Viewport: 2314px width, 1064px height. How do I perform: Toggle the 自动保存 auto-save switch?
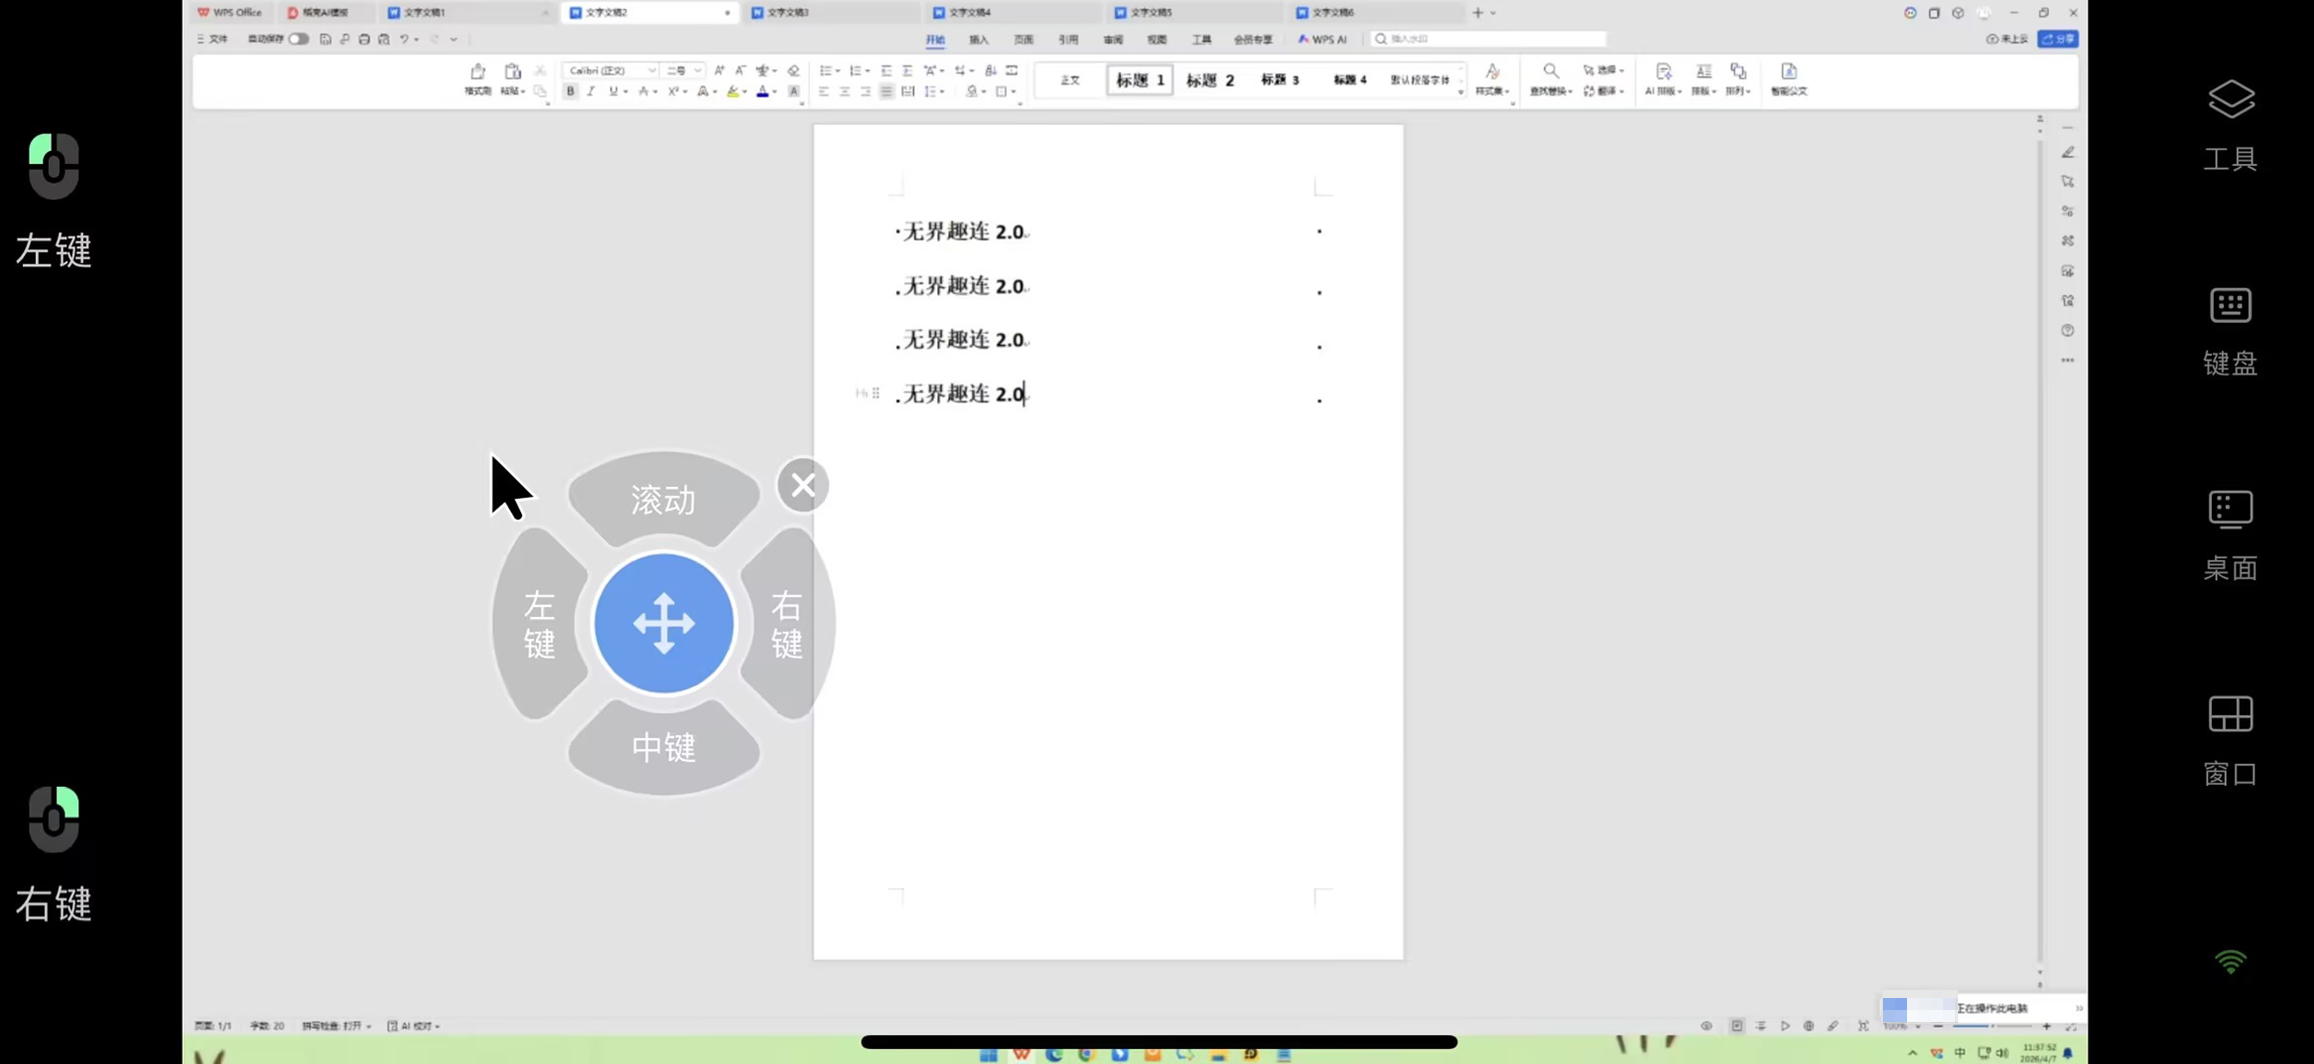298,39
